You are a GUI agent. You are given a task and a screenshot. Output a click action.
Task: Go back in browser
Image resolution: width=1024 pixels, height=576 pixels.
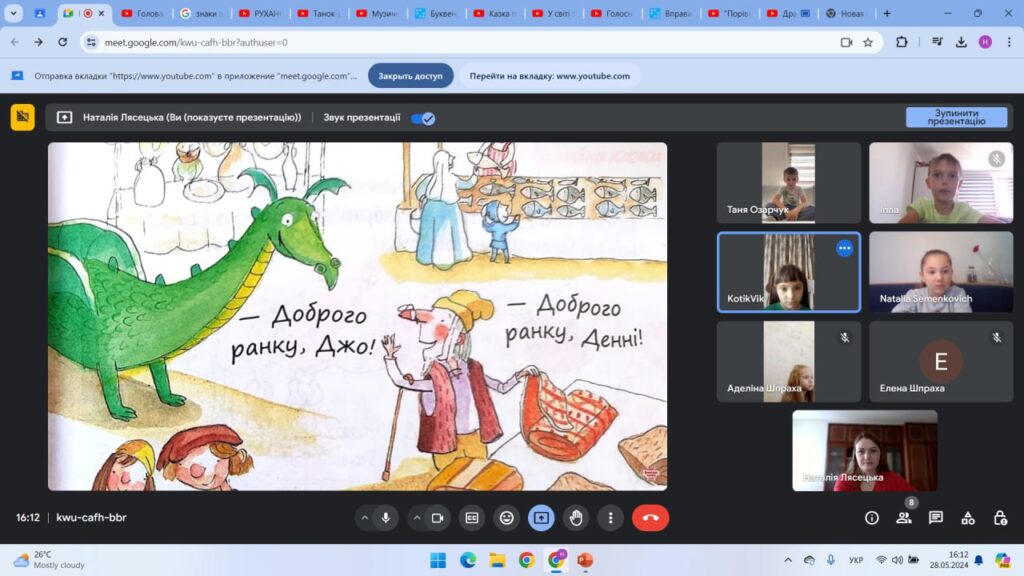click(x=14, y=42)
